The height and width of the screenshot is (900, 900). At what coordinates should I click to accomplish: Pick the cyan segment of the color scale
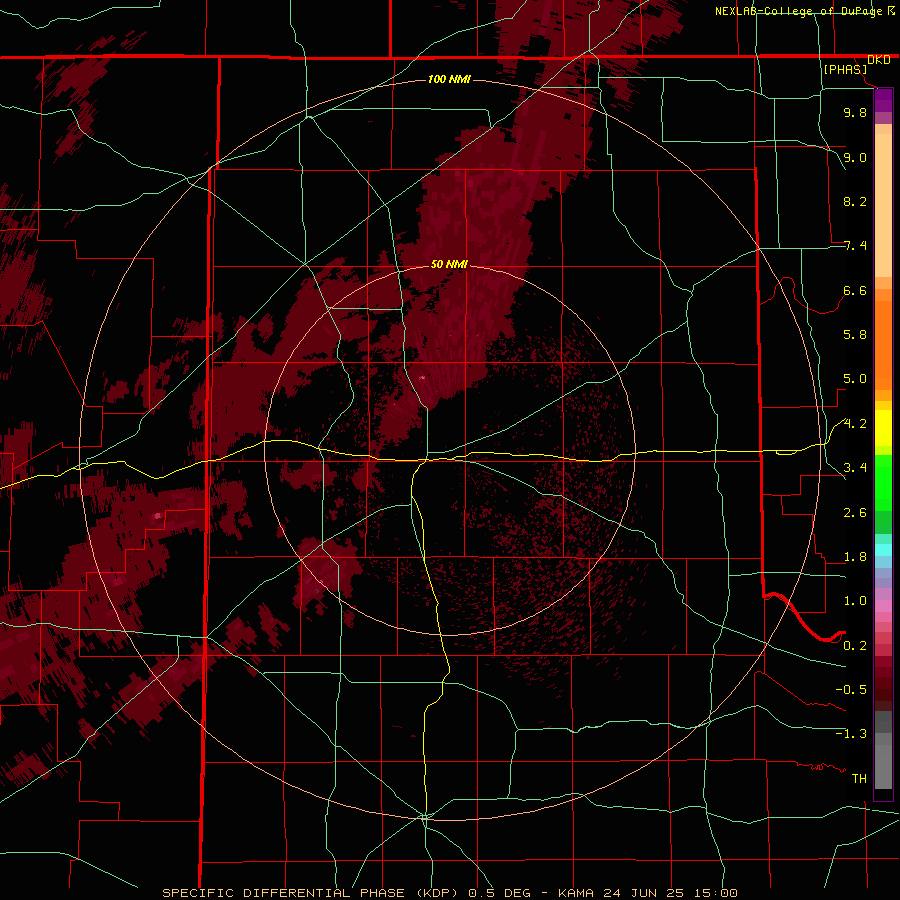tap(883, 550)
